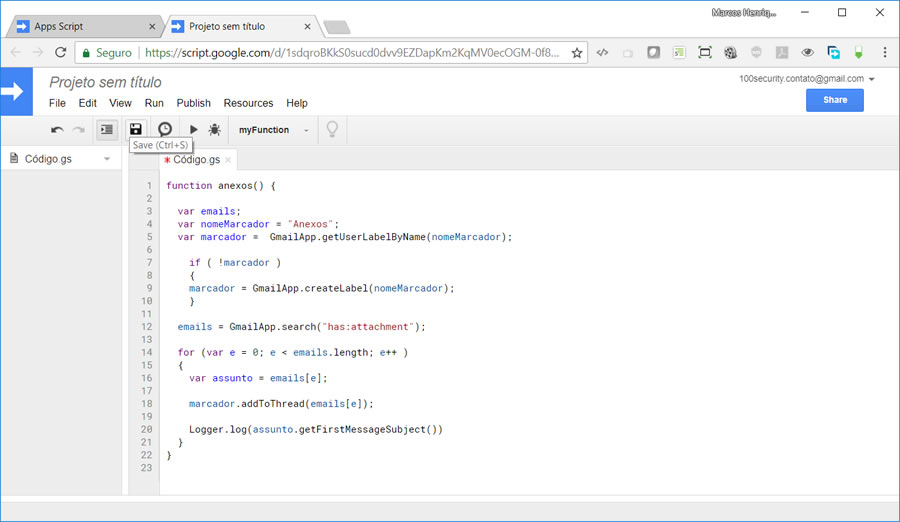Click GmailApp.createLabel on line 9
This screenshot has height=522, width=900.
(x=311, y=288)
